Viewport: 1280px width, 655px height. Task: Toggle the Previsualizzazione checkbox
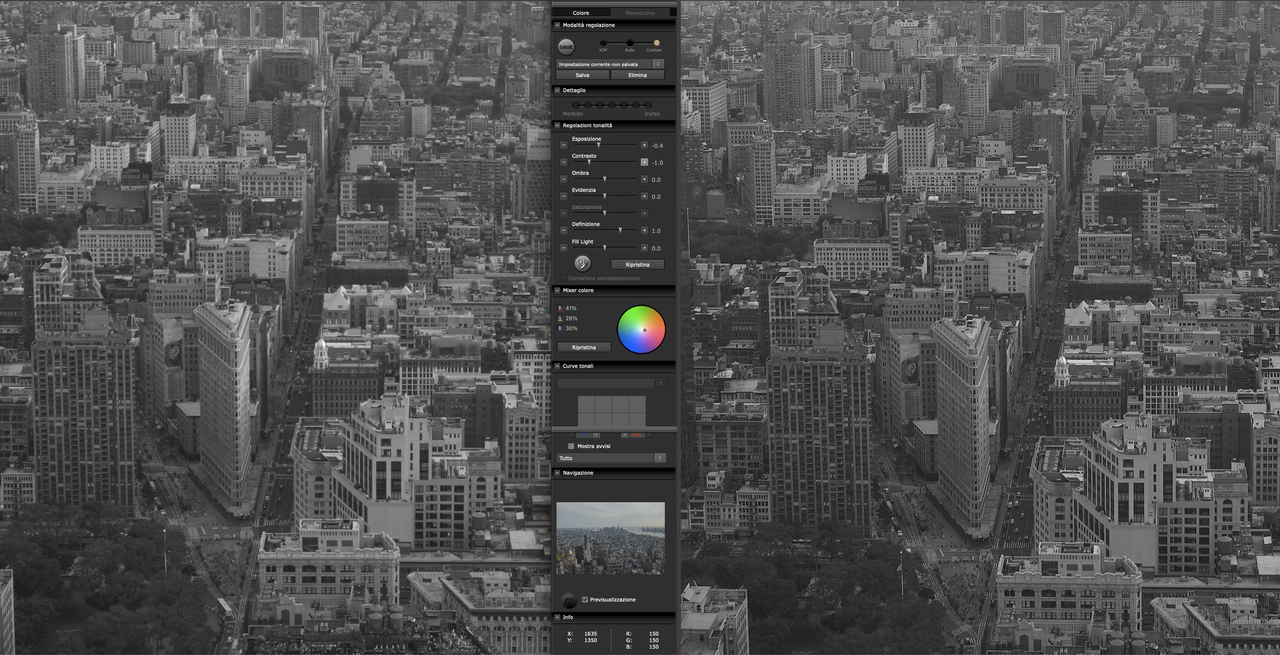tap(585, 599)
